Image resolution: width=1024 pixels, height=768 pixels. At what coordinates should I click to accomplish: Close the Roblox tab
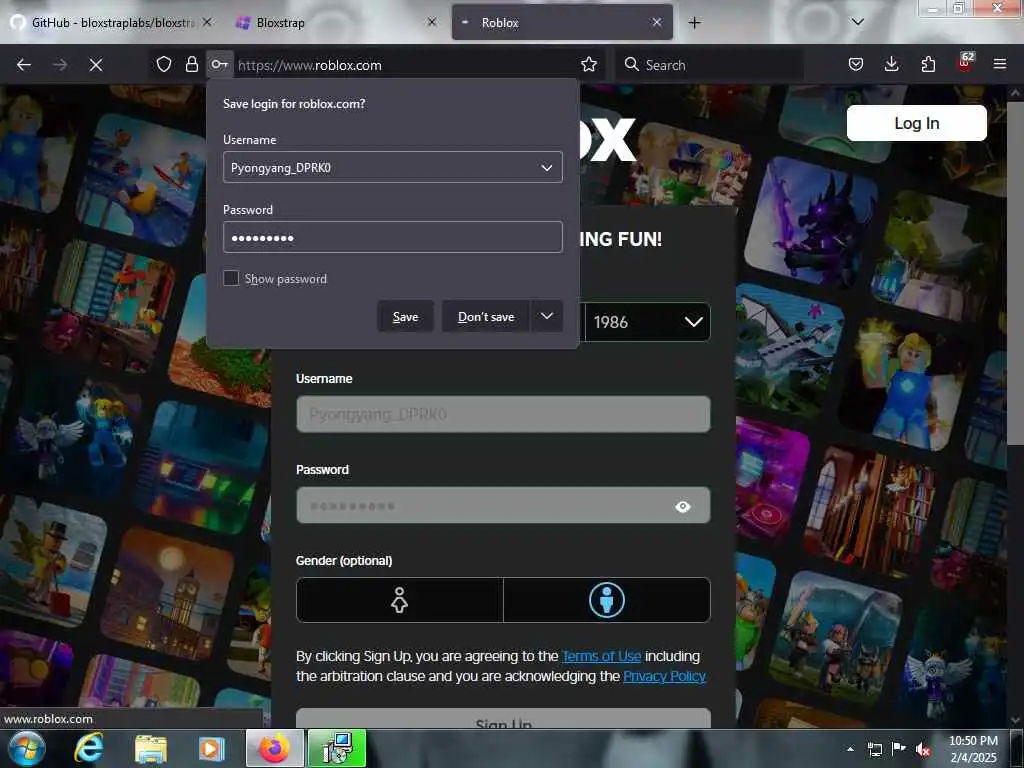(x=656, y=22)
